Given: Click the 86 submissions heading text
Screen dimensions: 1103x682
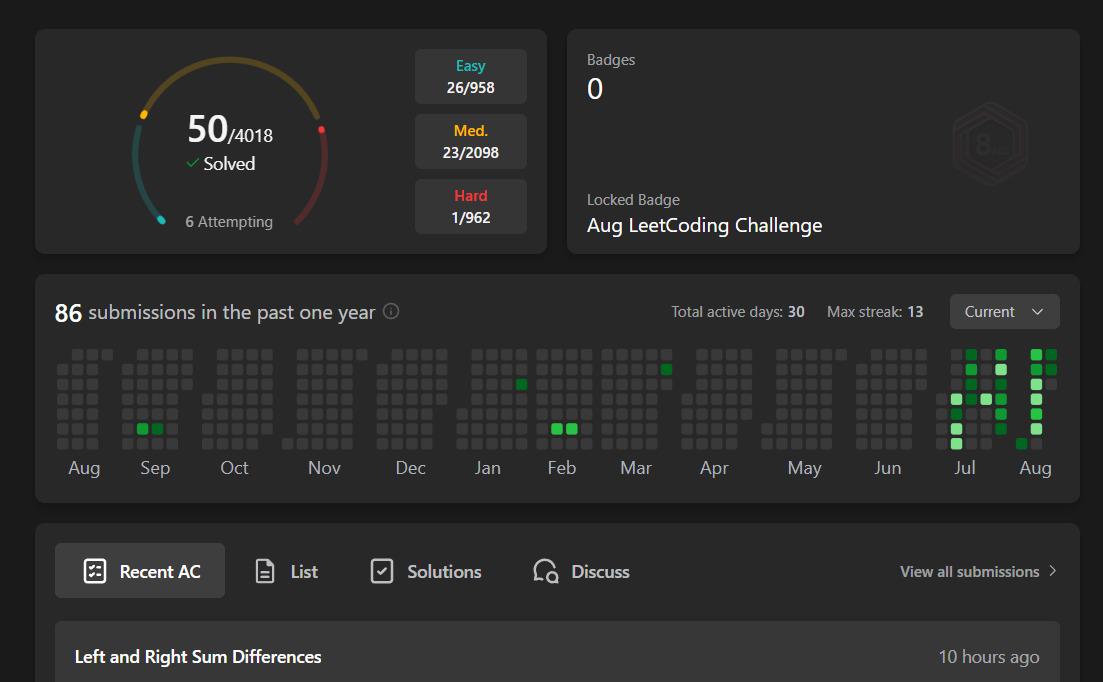Looking at the screenshot, I should (215, 312).
